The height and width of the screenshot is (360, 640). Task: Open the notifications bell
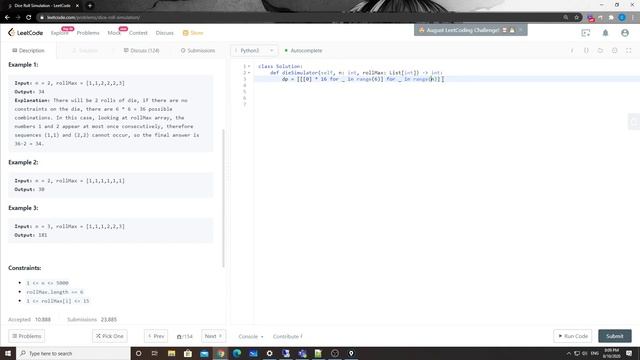tap(605, 33)
